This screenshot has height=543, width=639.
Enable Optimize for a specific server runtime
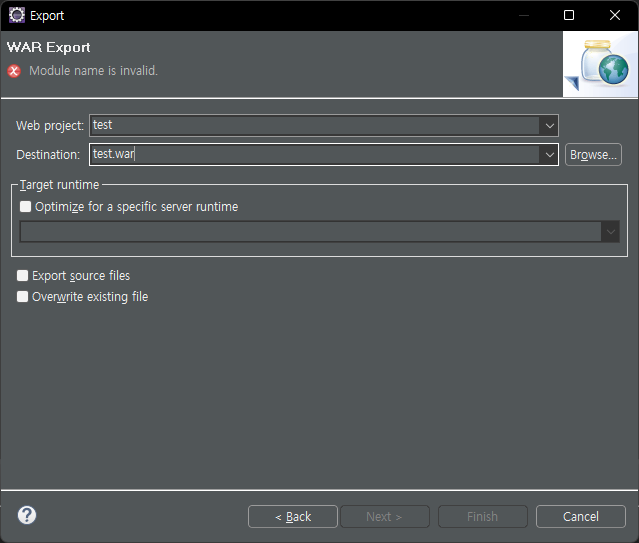25,207
